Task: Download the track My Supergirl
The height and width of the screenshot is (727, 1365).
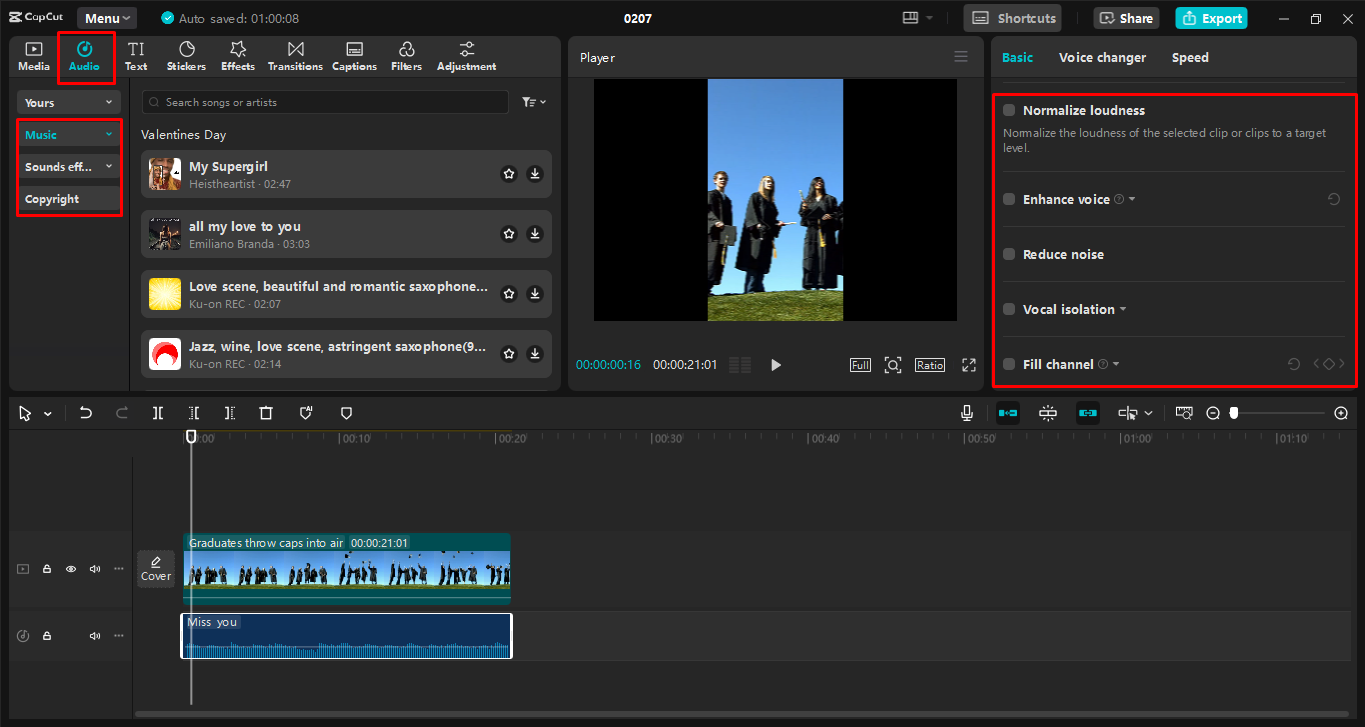Action: point(535,173)
